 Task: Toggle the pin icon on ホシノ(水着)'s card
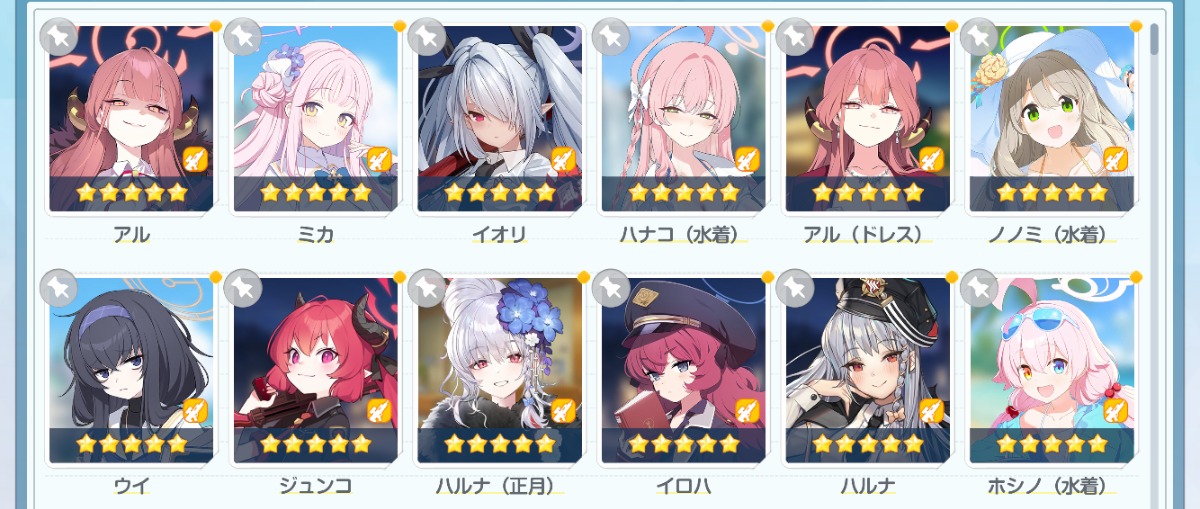979,289
